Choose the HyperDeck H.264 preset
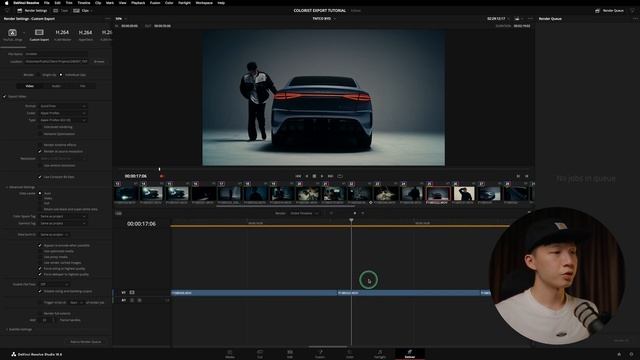The width and height of the screenshot is (640, 360). coord(85,34)
